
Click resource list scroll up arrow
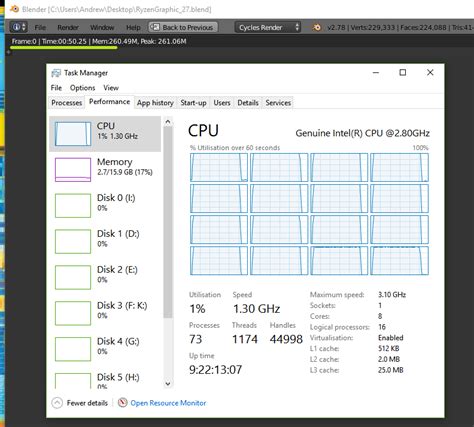(x=168, y=122)
